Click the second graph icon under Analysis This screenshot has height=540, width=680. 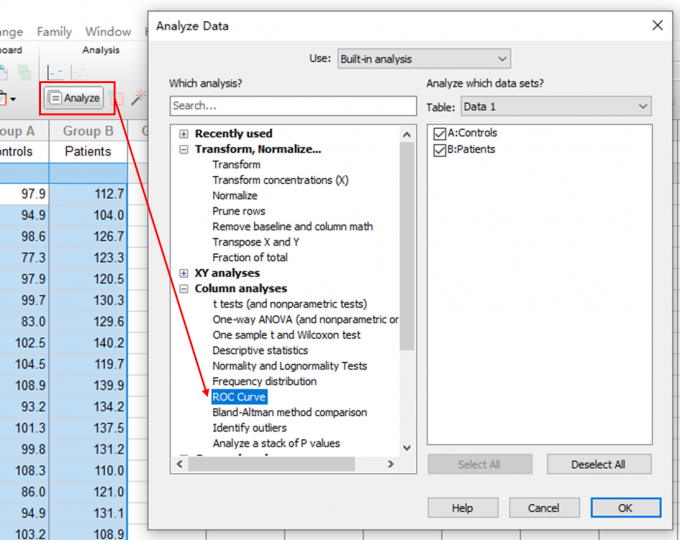point(78,71)
